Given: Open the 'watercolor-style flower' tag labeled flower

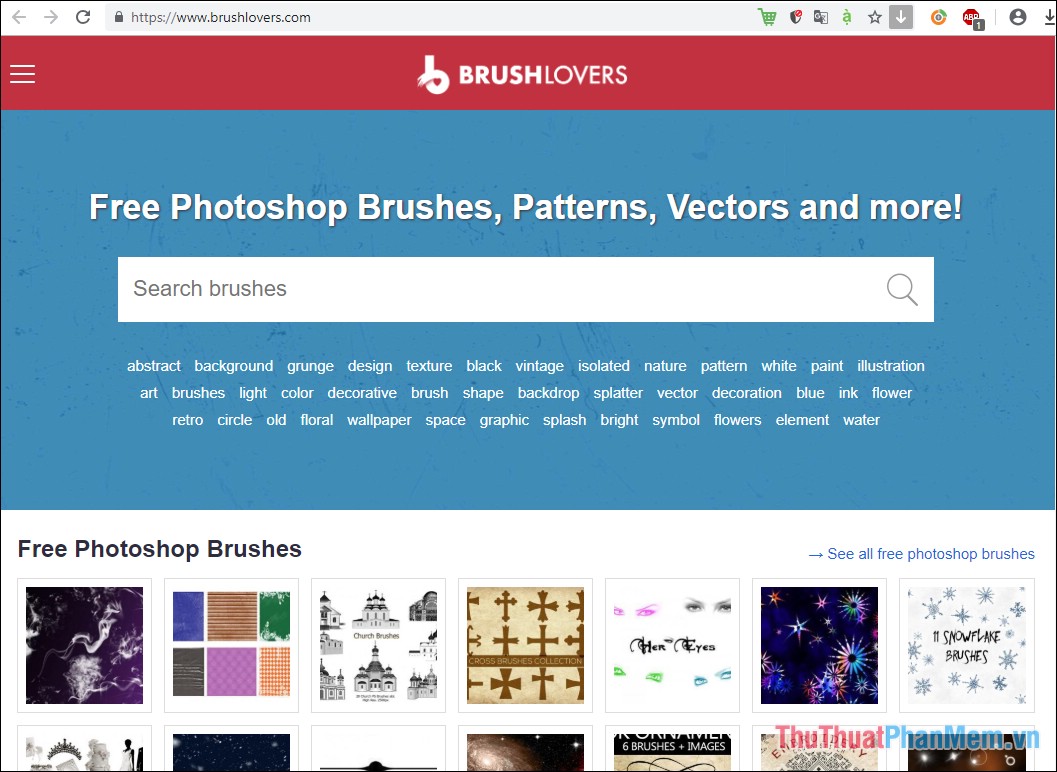Looking at the screenshot, I should click(891, 393).
